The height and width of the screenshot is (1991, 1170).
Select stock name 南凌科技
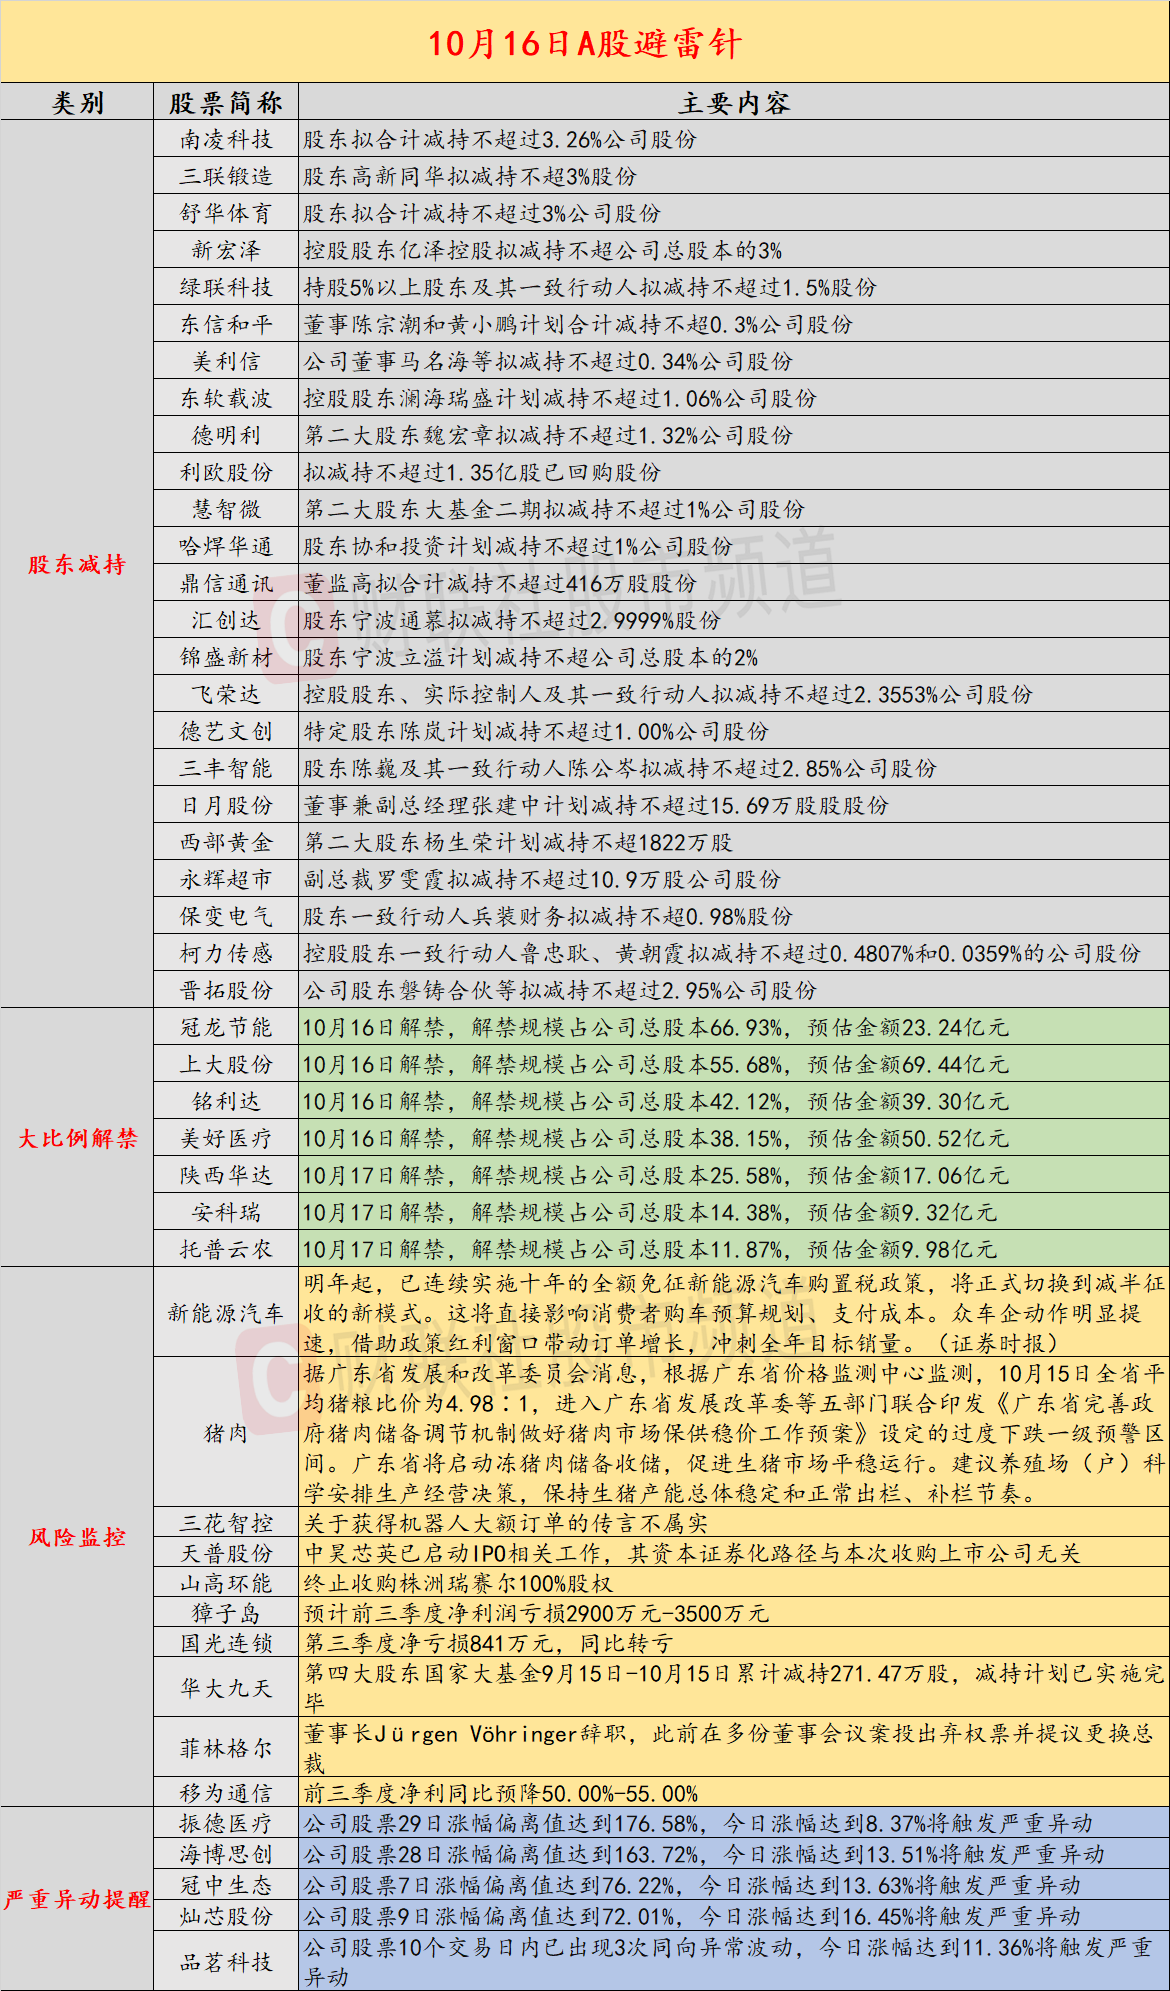coord(226,139)
